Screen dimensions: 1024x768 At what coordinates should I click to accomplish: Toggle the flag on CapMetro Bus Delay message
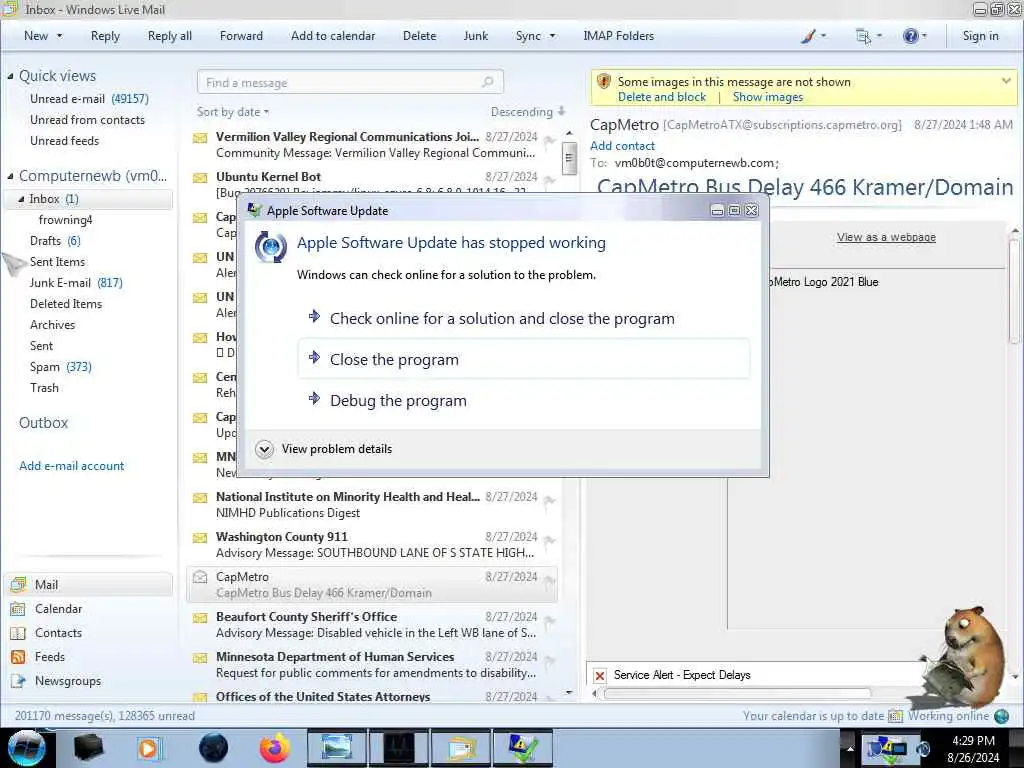[x=549, y=580]
